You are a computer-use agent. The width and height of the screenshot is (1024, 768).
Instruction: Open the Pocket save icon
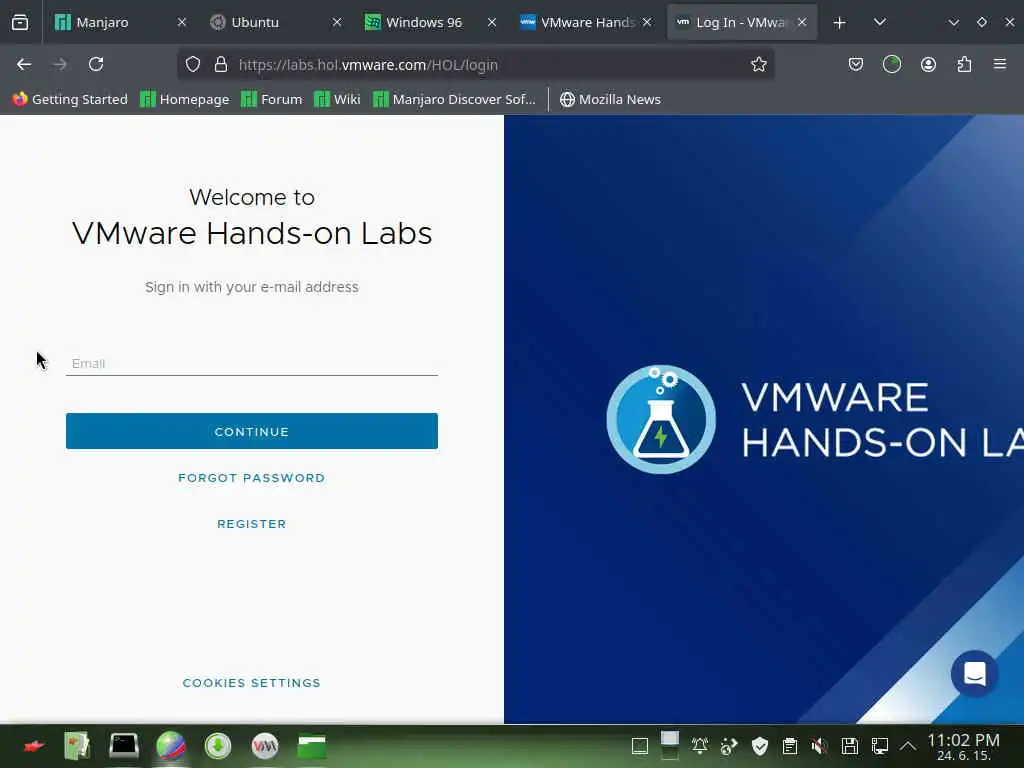click(856, 64)
